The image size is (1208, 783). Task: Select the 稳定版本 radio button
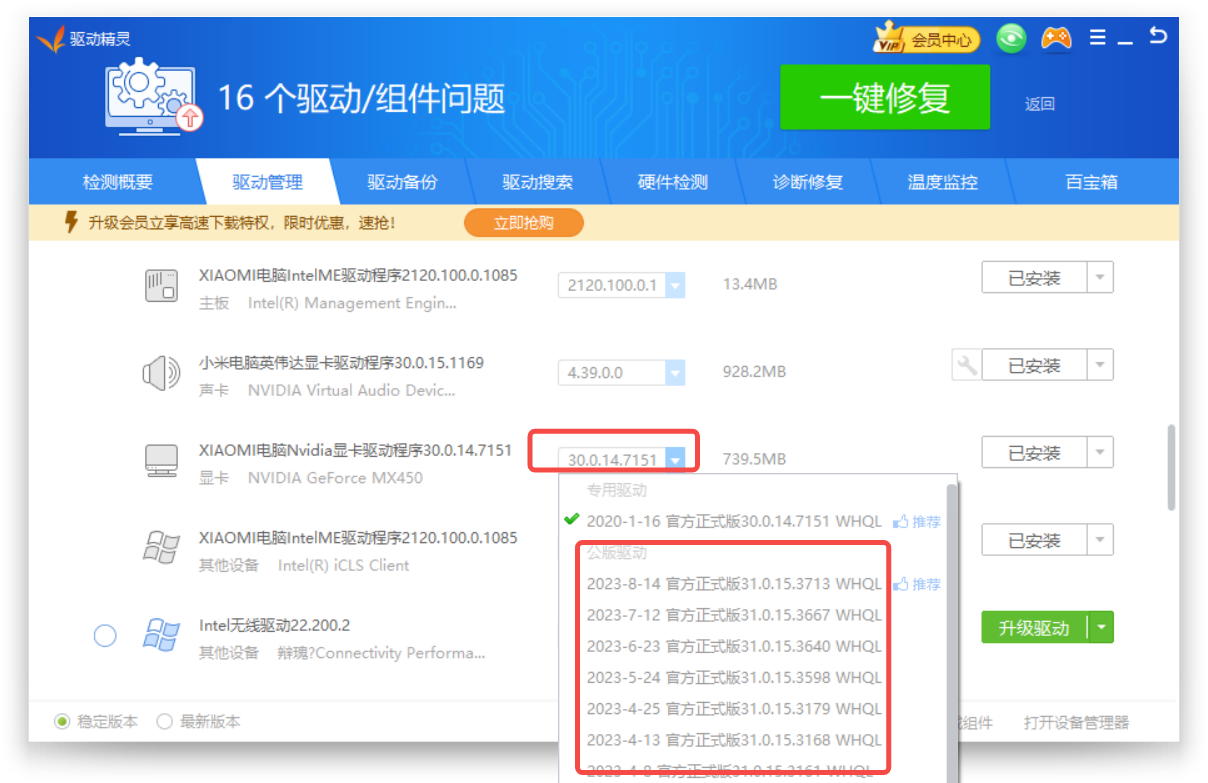coord(63,722)
